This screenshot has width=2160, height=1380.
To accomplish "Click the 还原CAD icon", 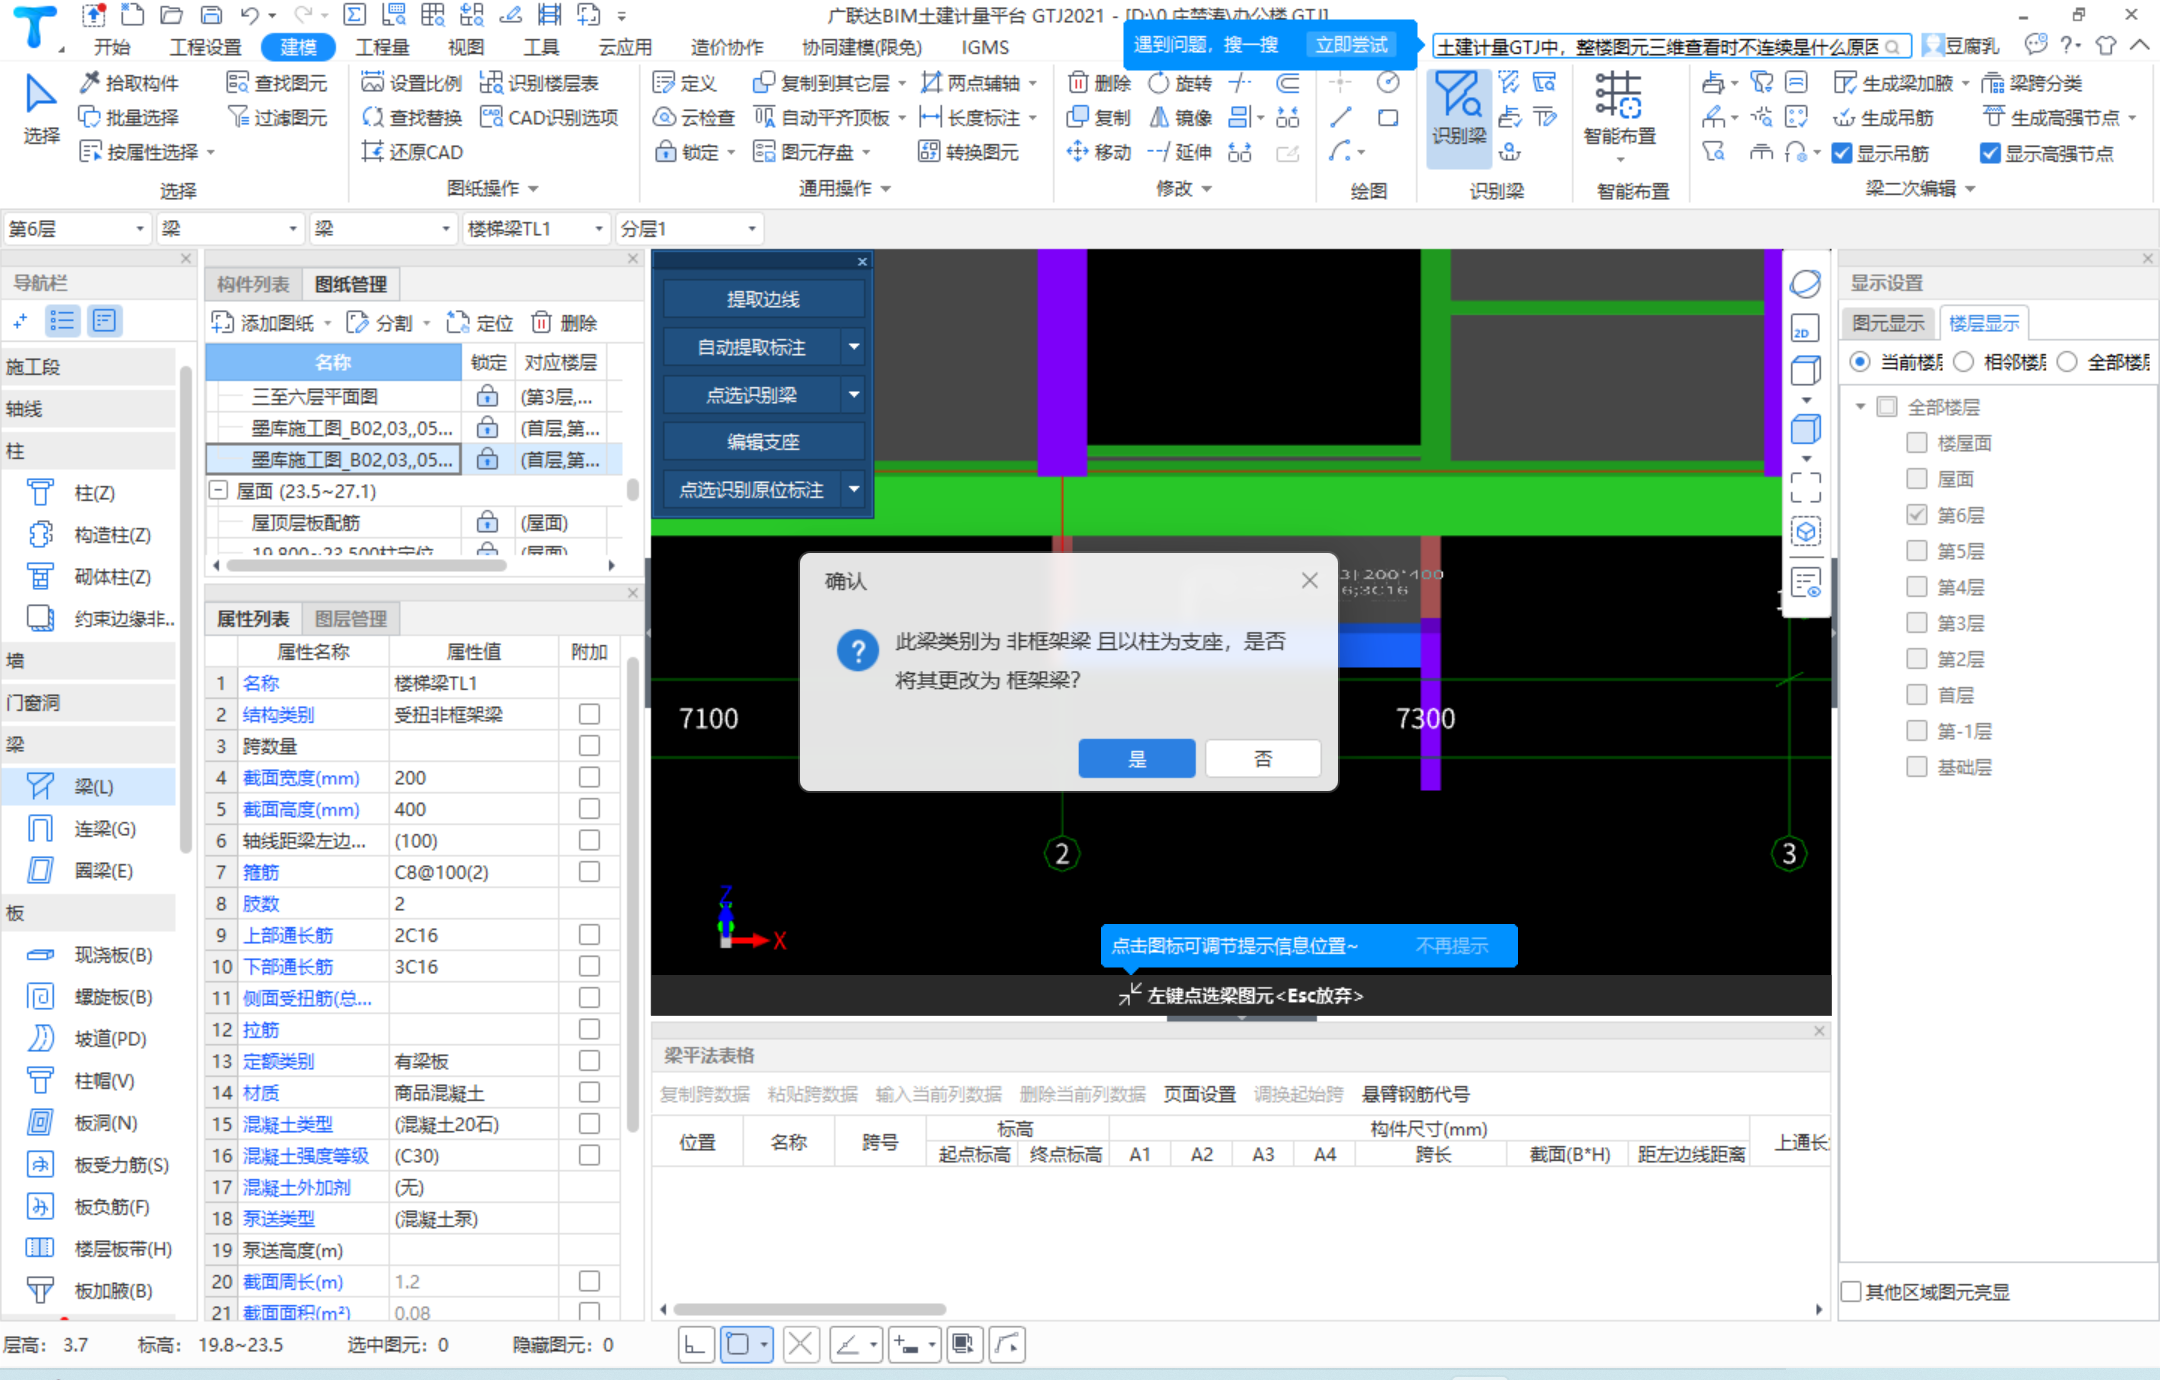I will [372, 152].
